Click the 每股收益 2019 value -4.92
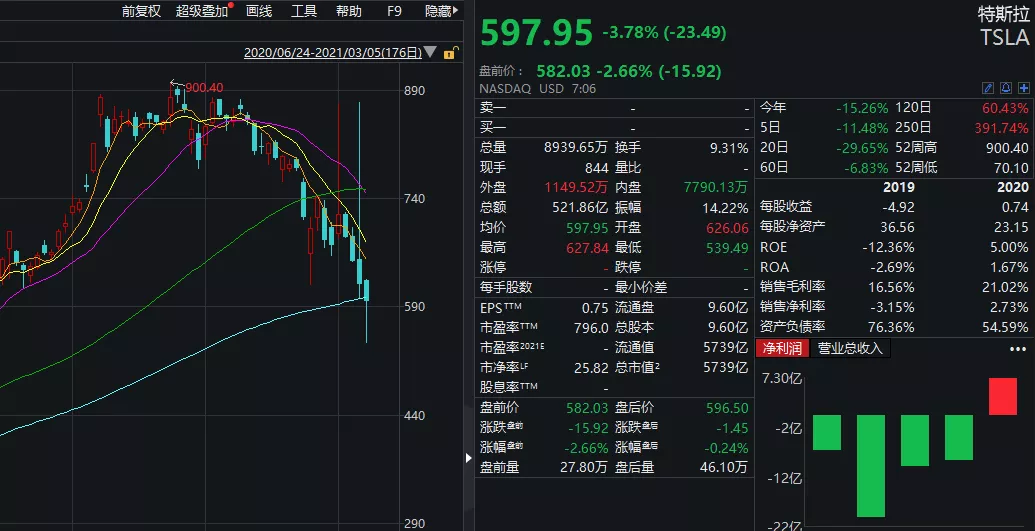The image size is (1035, 531). pos(898,207)
